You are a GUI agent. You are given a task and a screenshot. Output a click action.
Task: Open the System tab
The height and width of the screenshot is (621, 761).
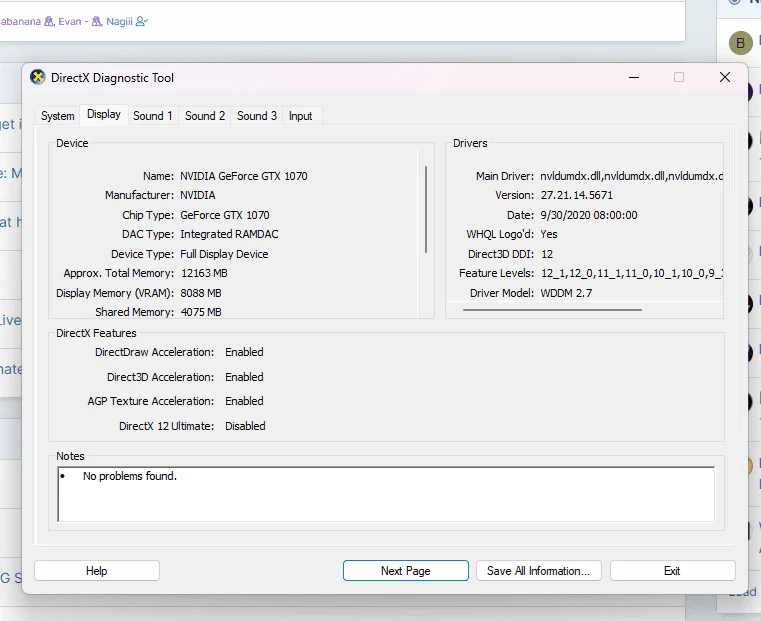pos(57,116)
